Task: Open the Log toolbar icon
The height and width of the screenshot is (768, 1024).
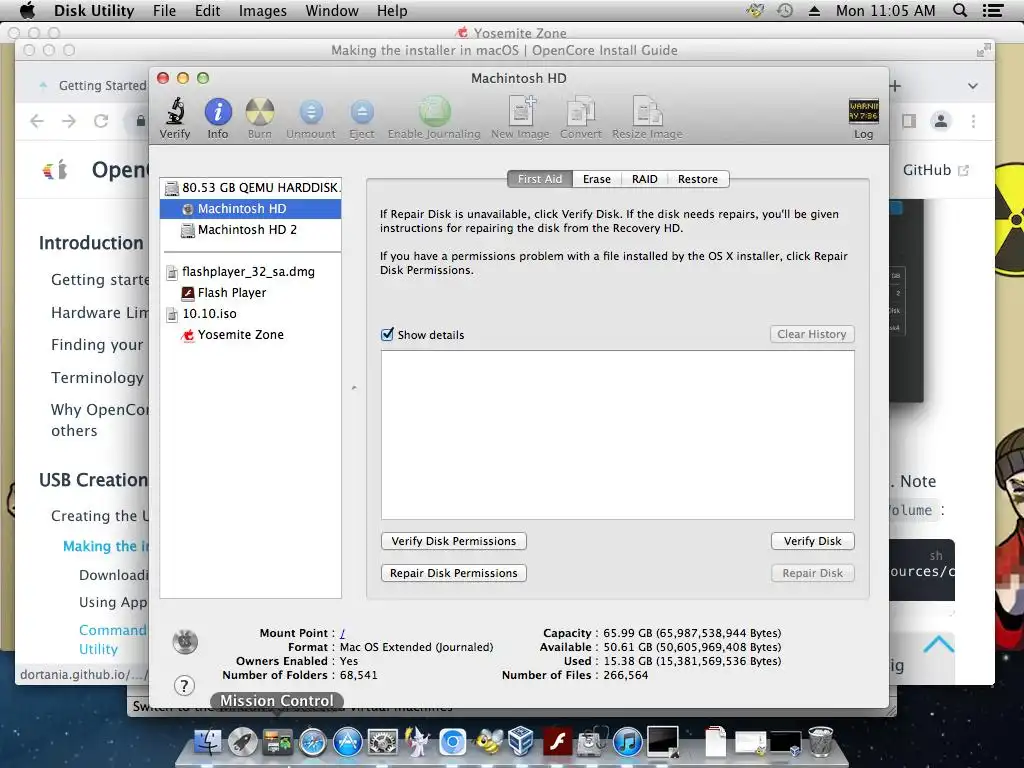Action: 863,111
